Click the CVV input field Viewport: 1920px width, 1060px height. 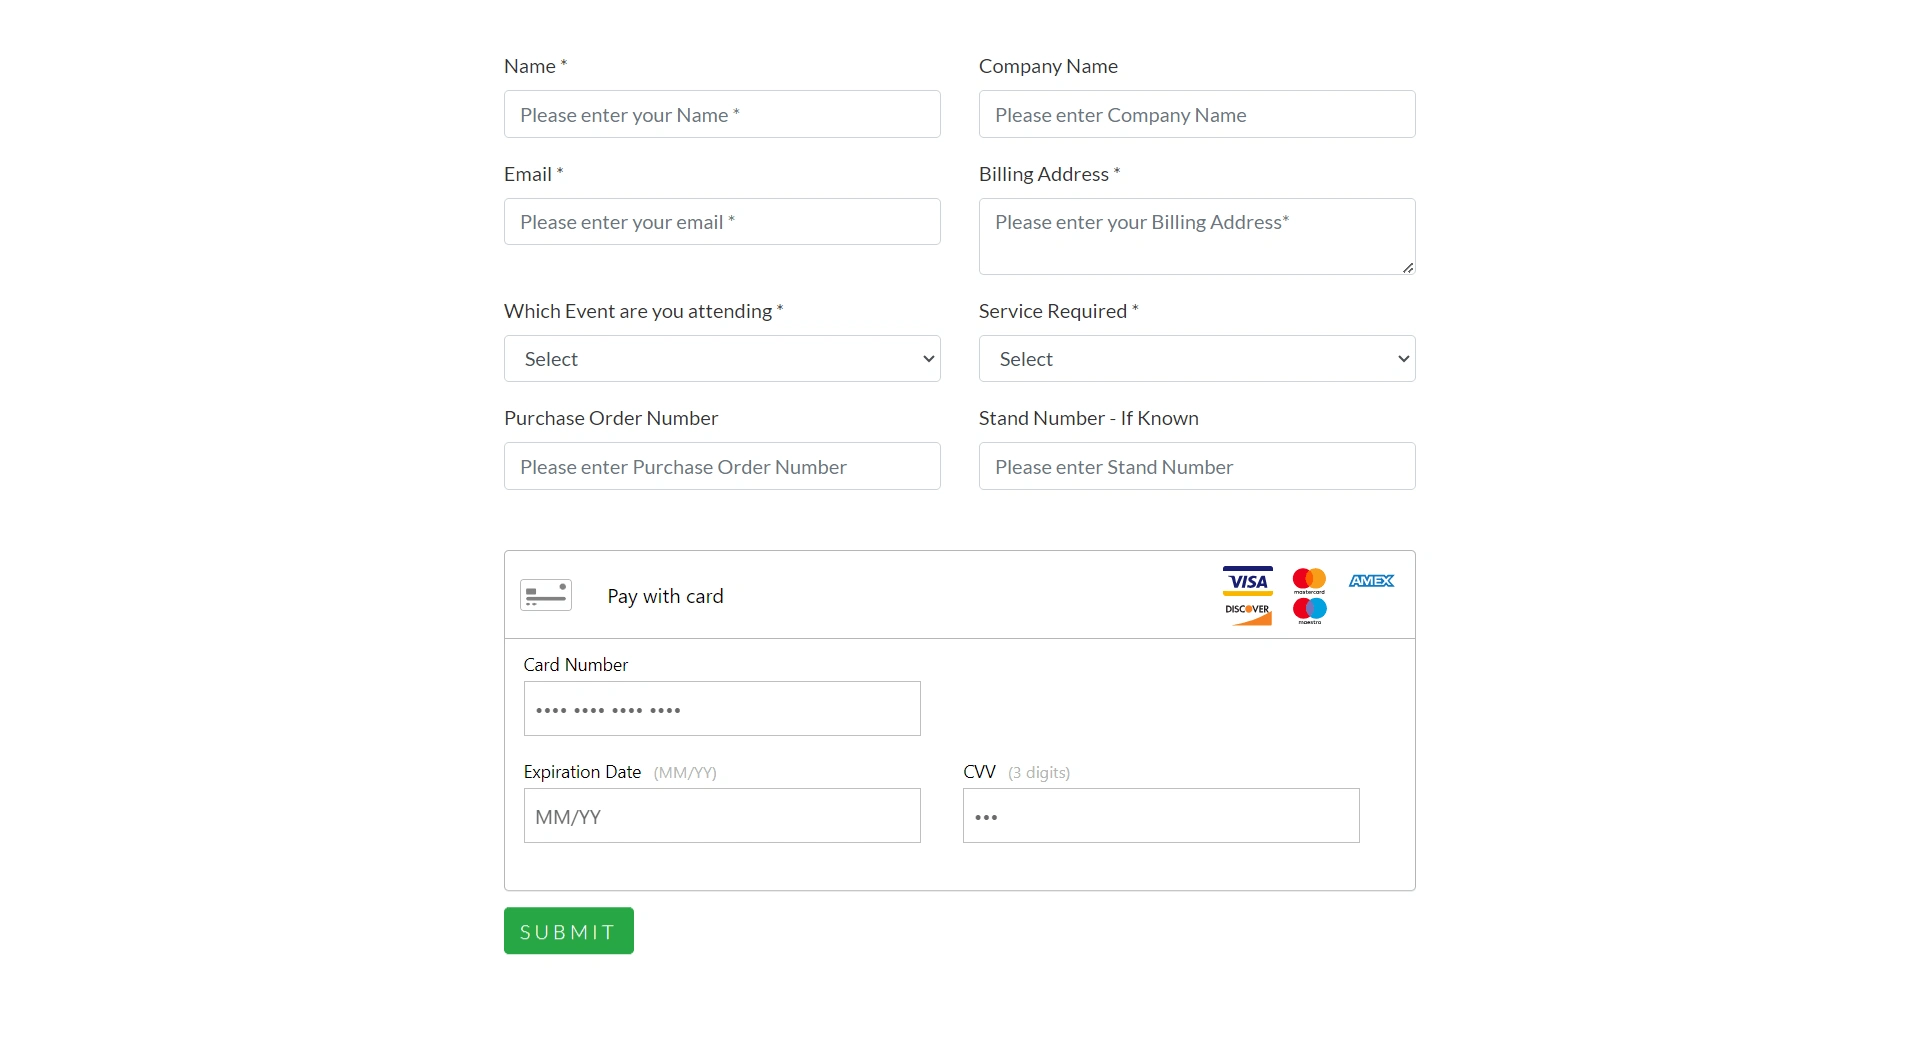(x=1161, y=816)
